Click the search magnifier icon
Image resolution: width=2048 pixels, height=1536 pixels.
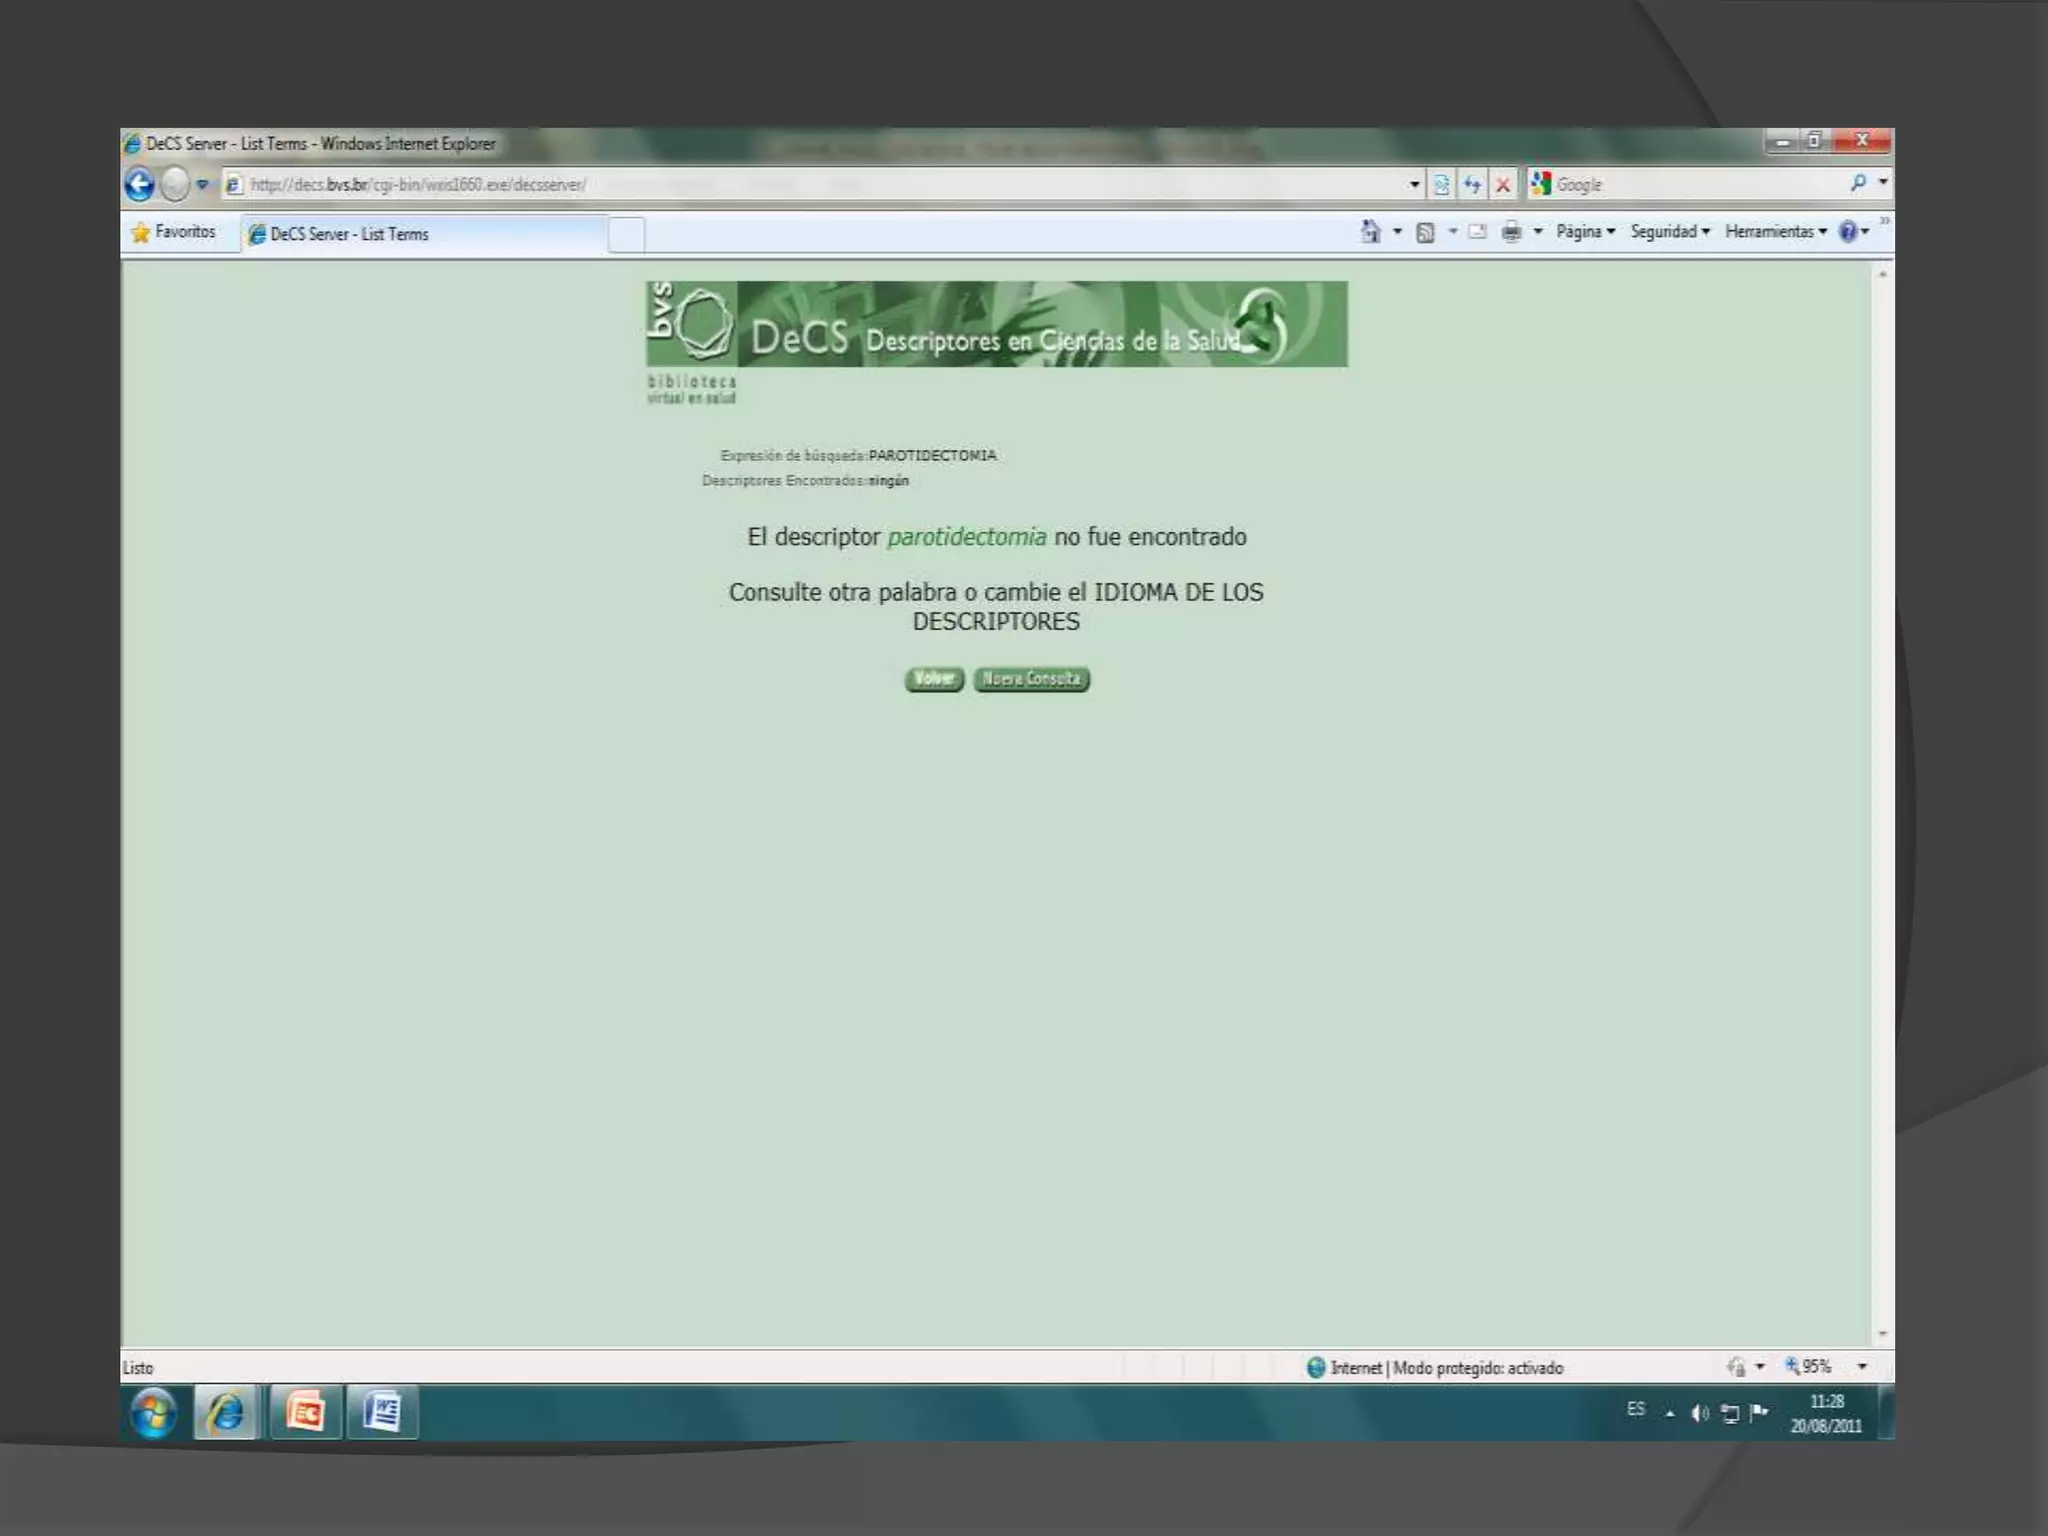[x=1857, y=183]
